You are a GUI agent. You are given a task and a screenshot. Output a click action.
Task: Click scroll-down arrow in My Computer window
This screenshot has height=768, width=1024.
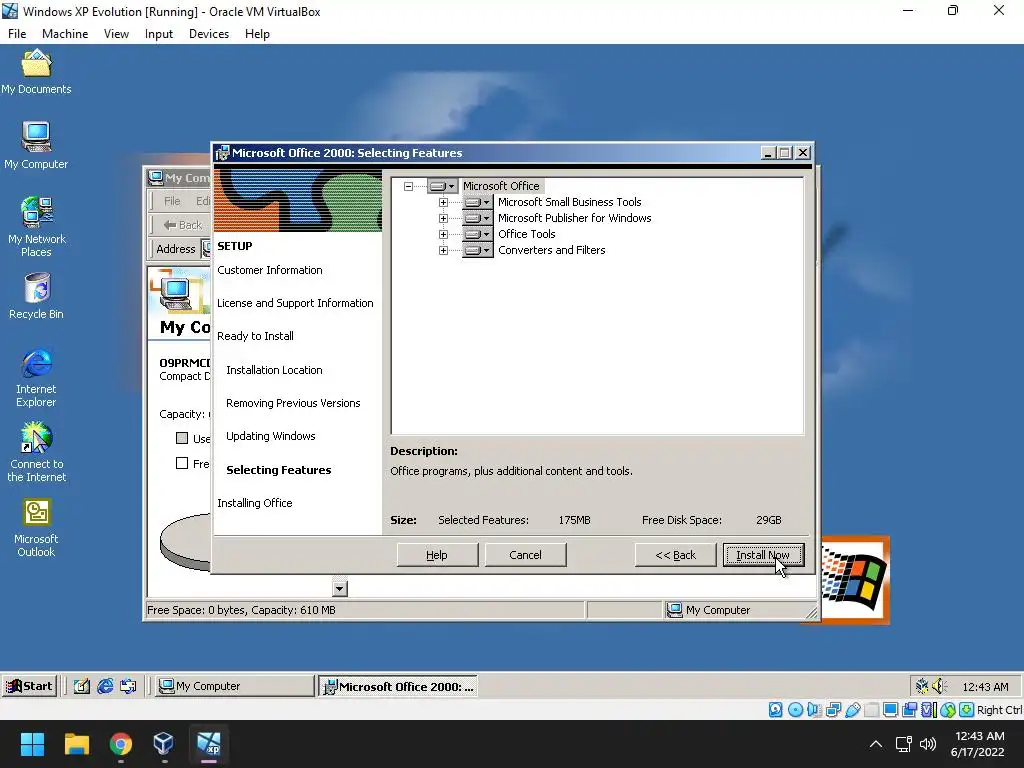pyautogui.click(x=340, y=588)
